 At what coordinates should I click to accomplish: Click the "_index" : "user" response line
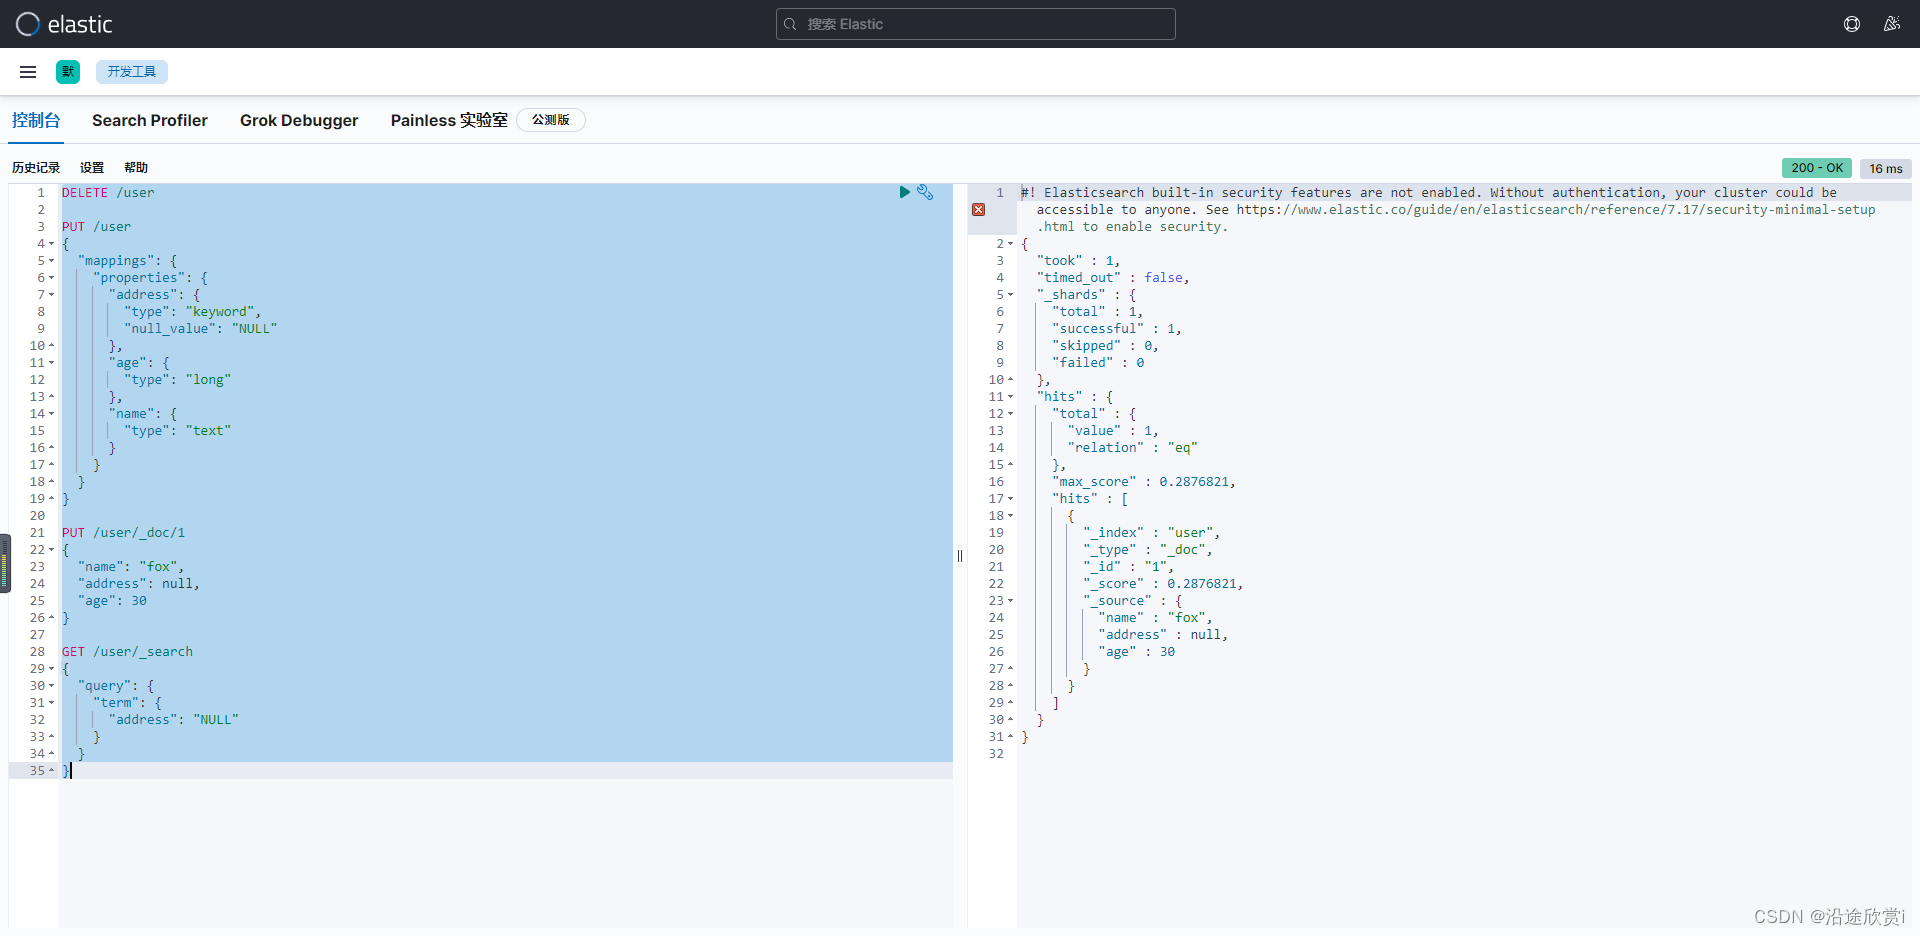(x=1151, y=532)
